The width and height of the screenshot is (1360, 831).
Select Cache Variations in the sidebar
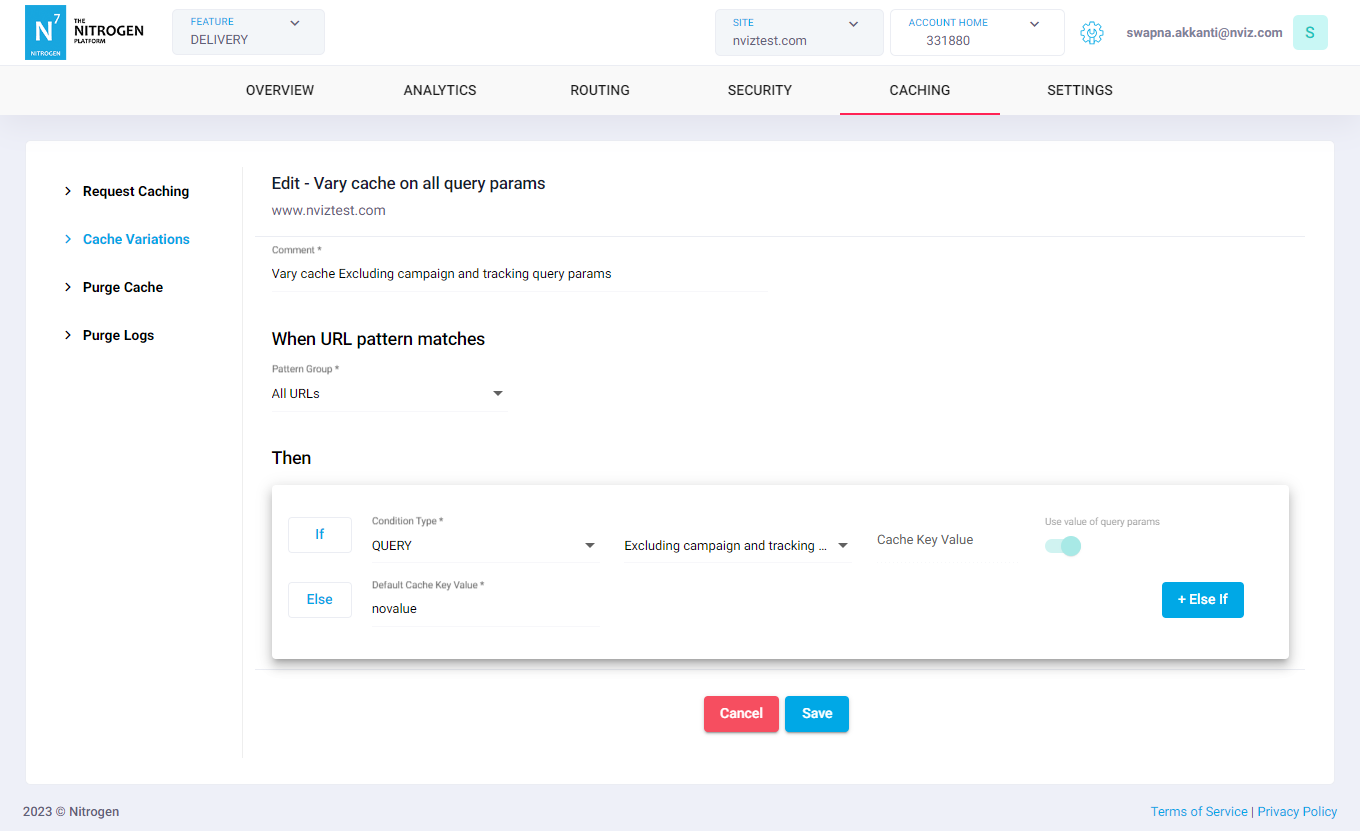(x=136, y=239)
